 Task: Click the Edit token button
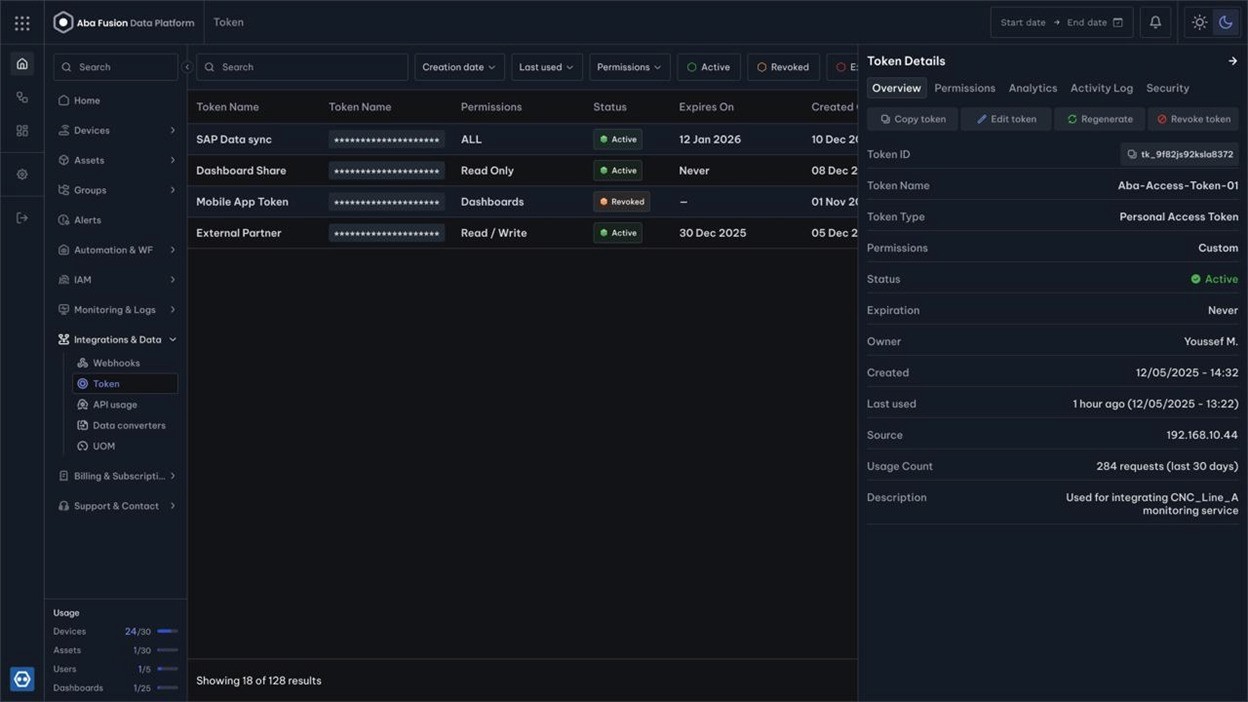pos(1006,119)
